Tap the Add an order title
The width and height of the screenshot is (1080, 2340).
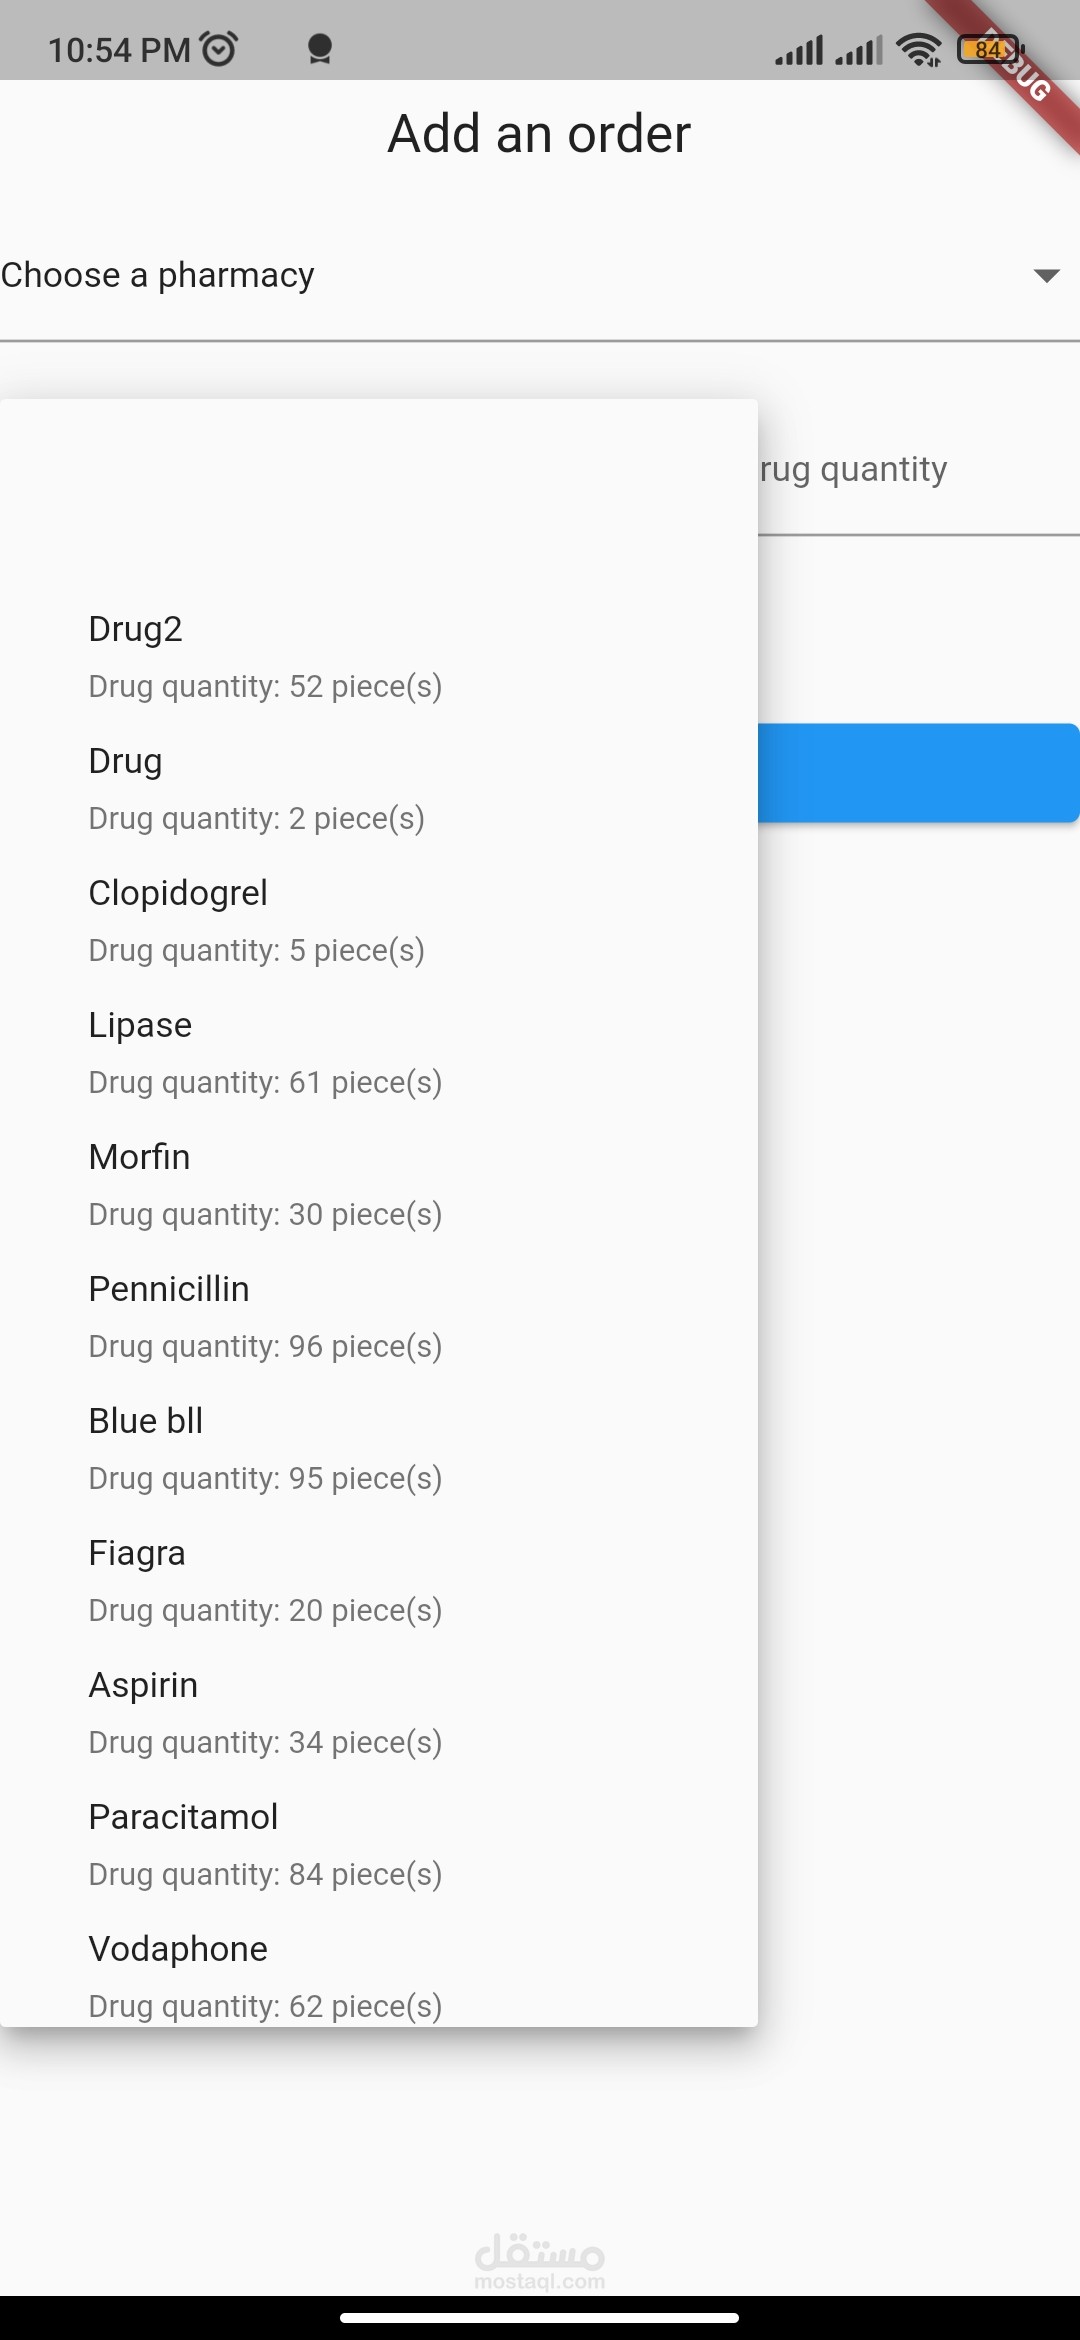tap(539, 134)
